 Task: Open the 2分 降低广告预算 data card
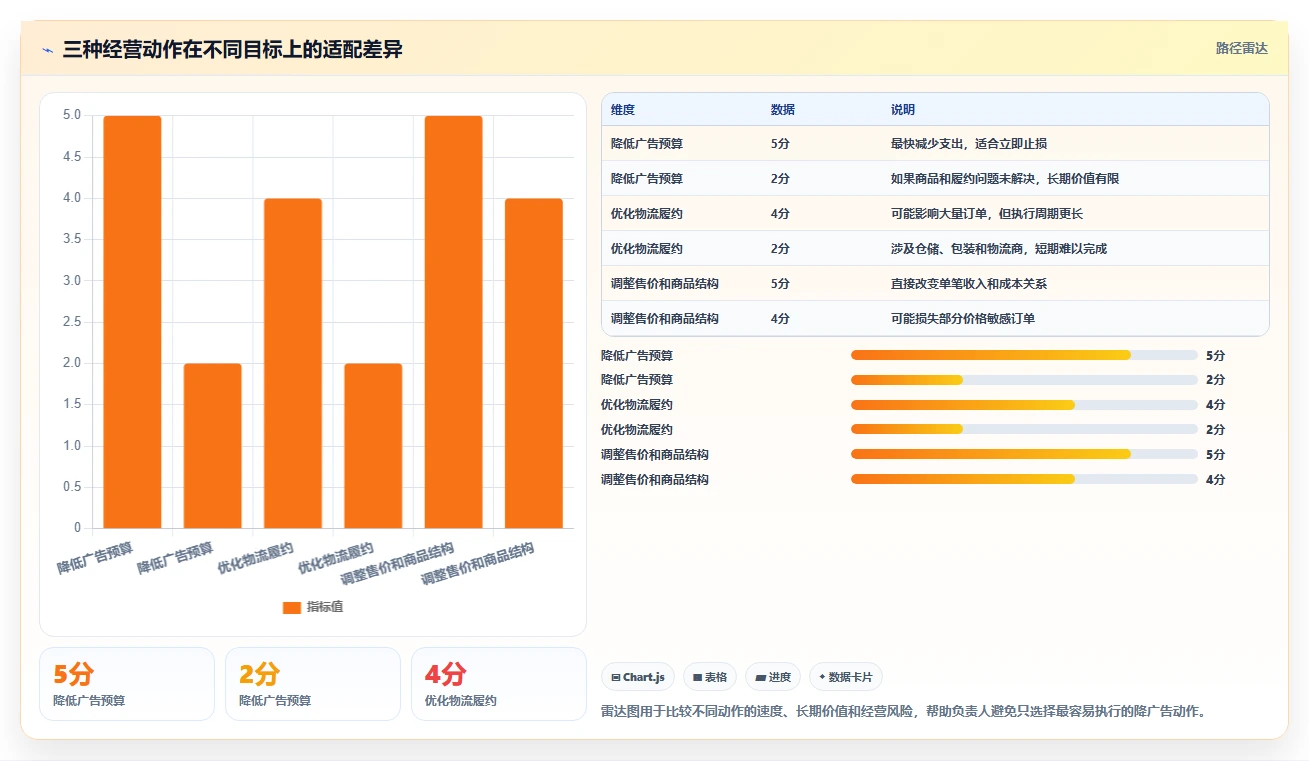click(313, 684)
